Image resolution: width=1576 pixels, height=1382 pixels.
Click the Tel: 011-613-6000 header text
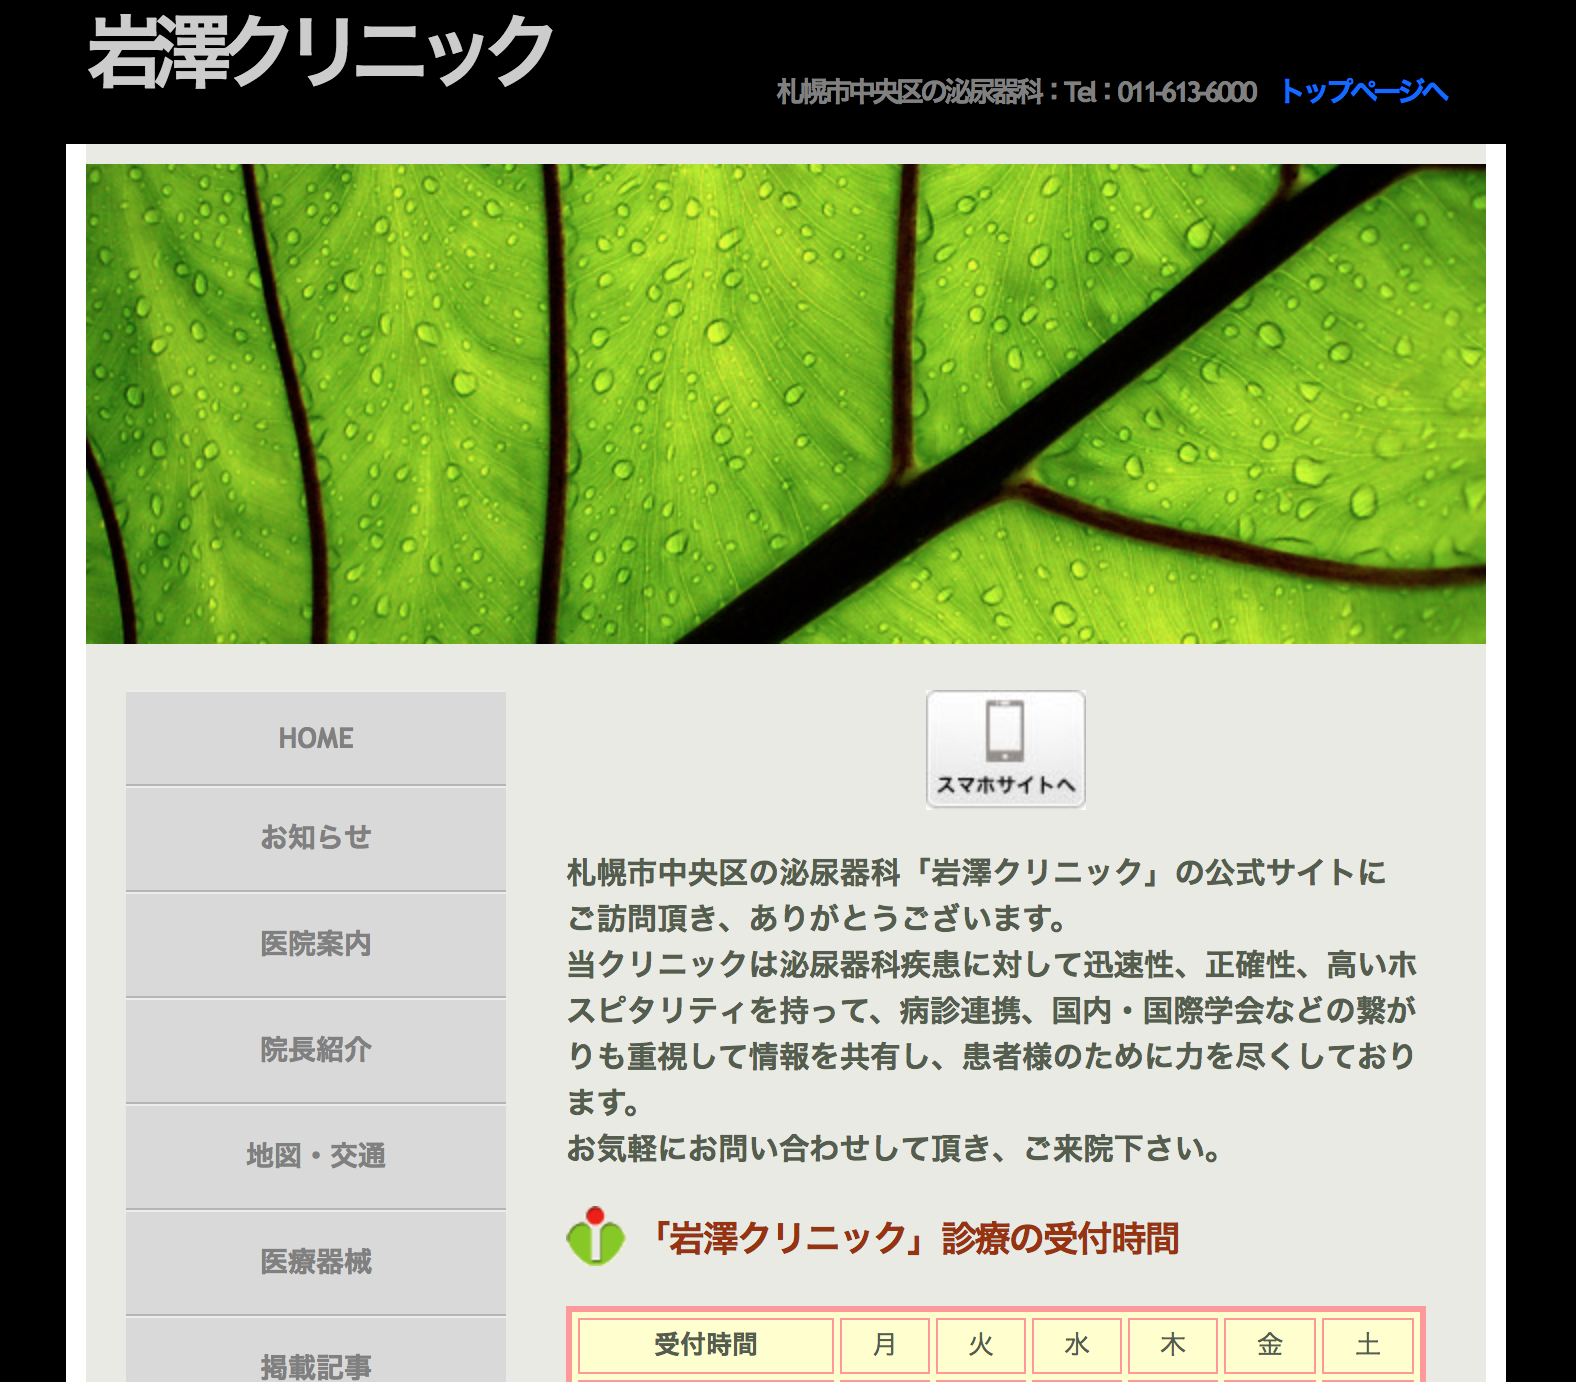click(x=1161, y=92)
